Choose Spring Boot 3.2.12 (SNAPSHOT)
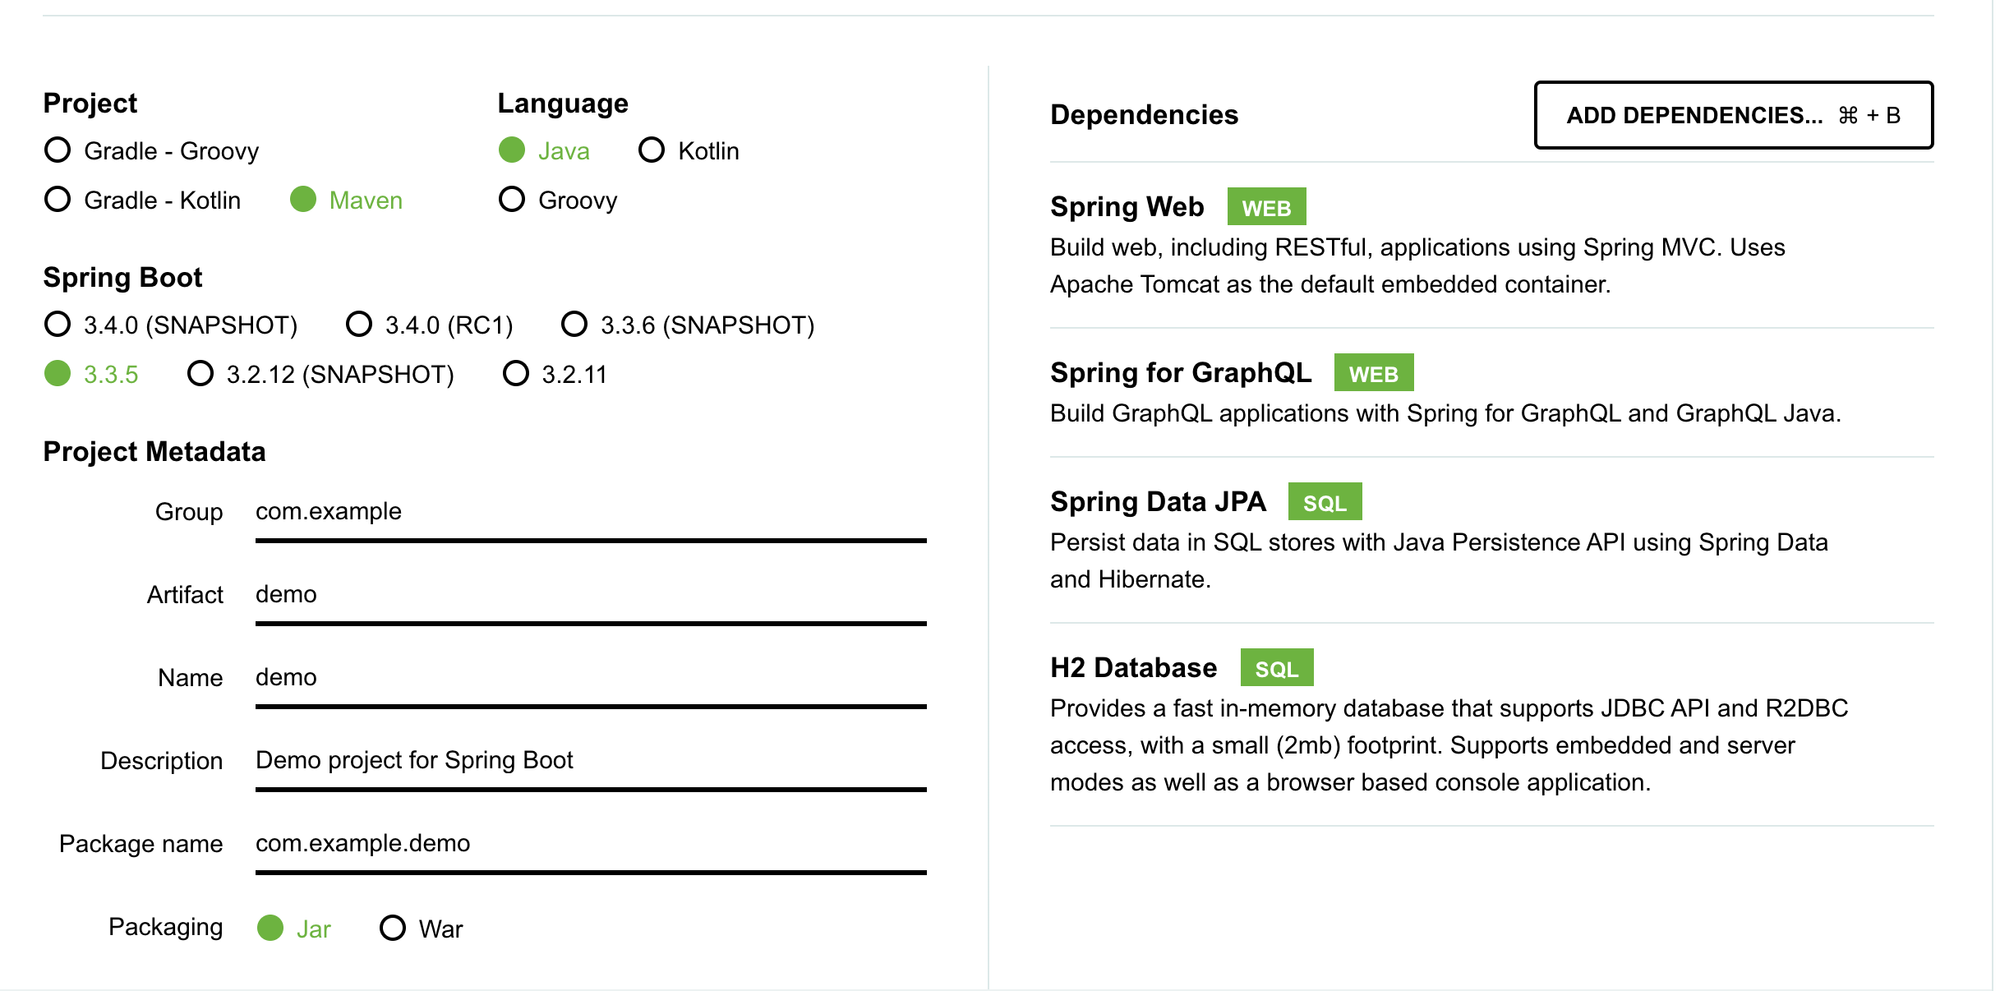This screenshot has width=2000, height=991. 201,374
